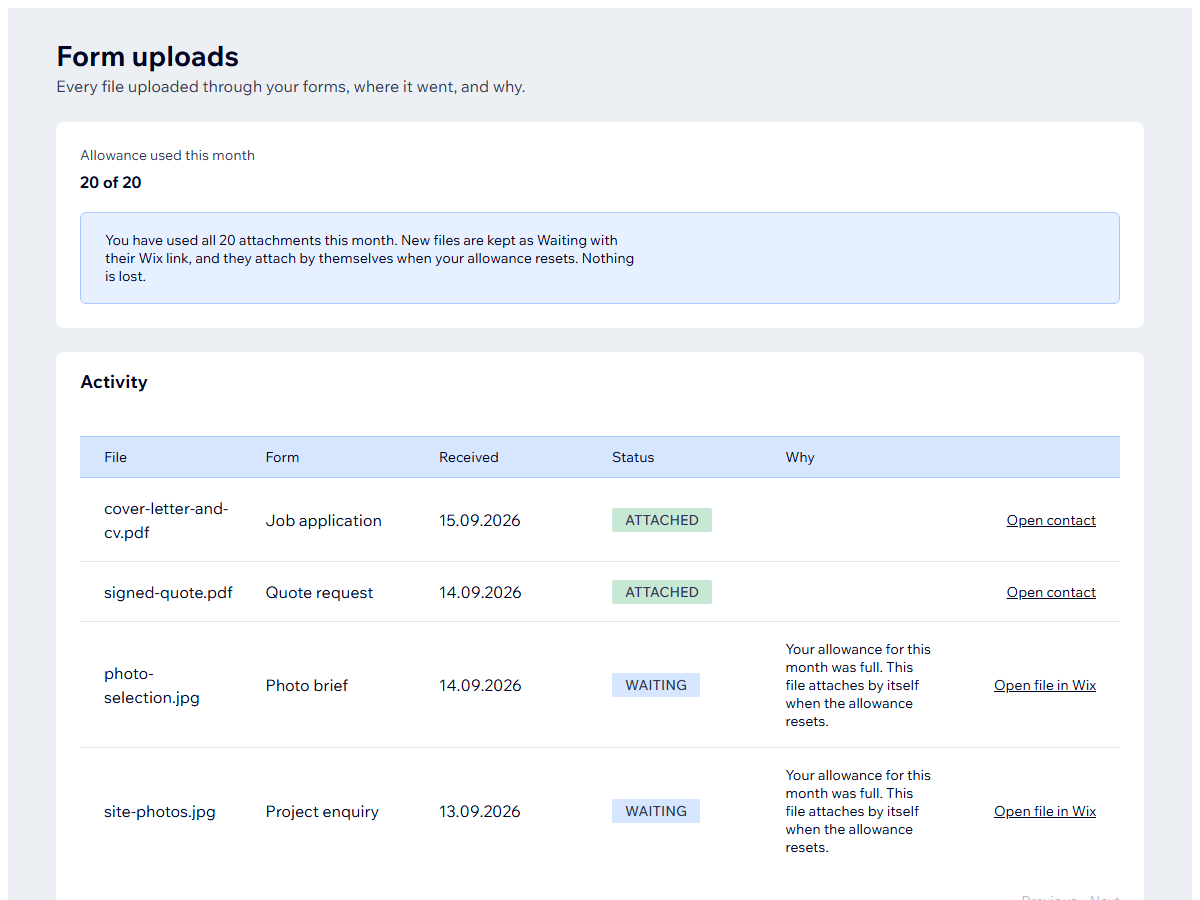Click the Received column header

coord(468,457)
